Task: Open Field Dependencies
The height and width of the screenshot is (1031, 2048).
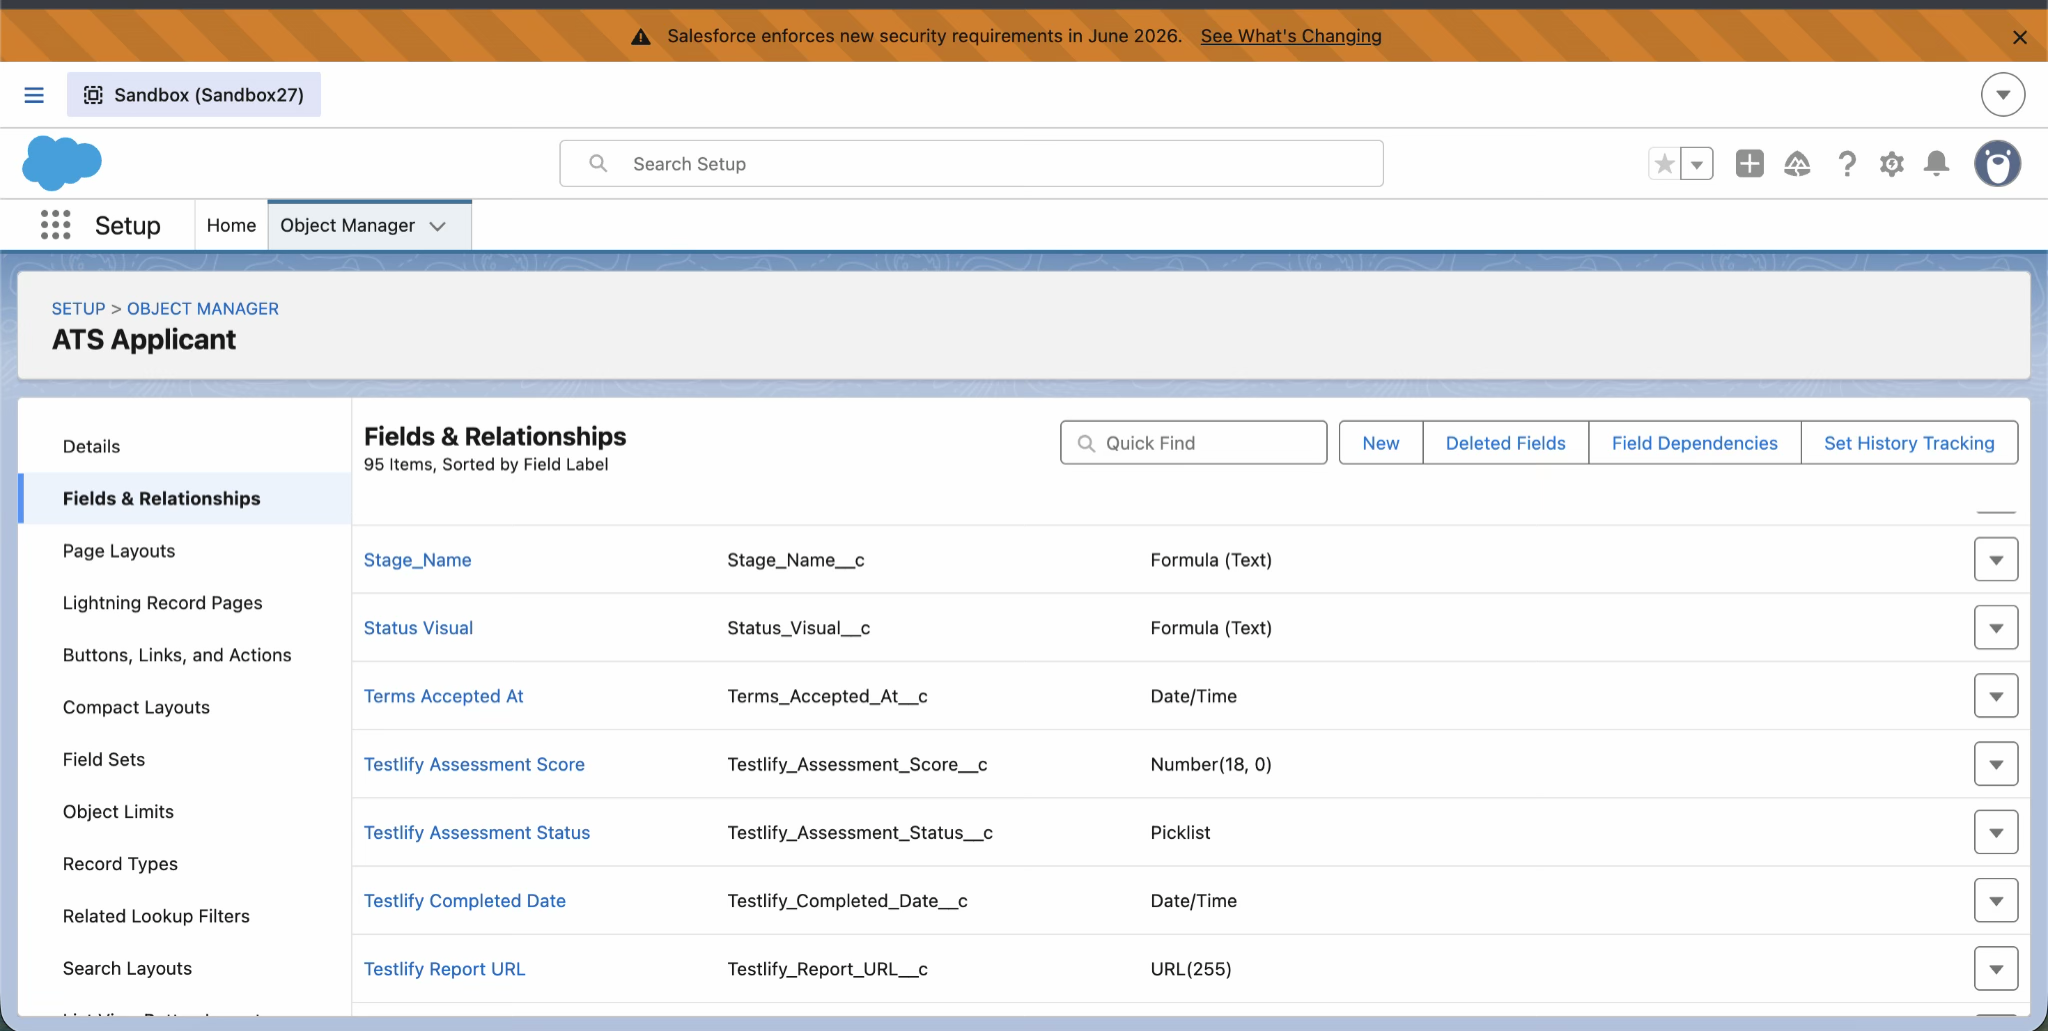Action: pyautogui.click(x=1695, y=442)
